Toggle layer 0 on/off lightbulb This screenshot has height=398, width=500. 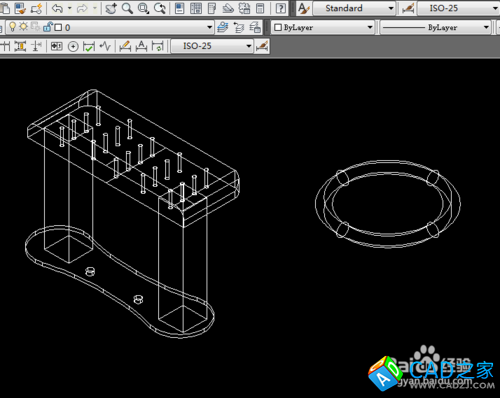pyautogui.click(x=12, y=27)
